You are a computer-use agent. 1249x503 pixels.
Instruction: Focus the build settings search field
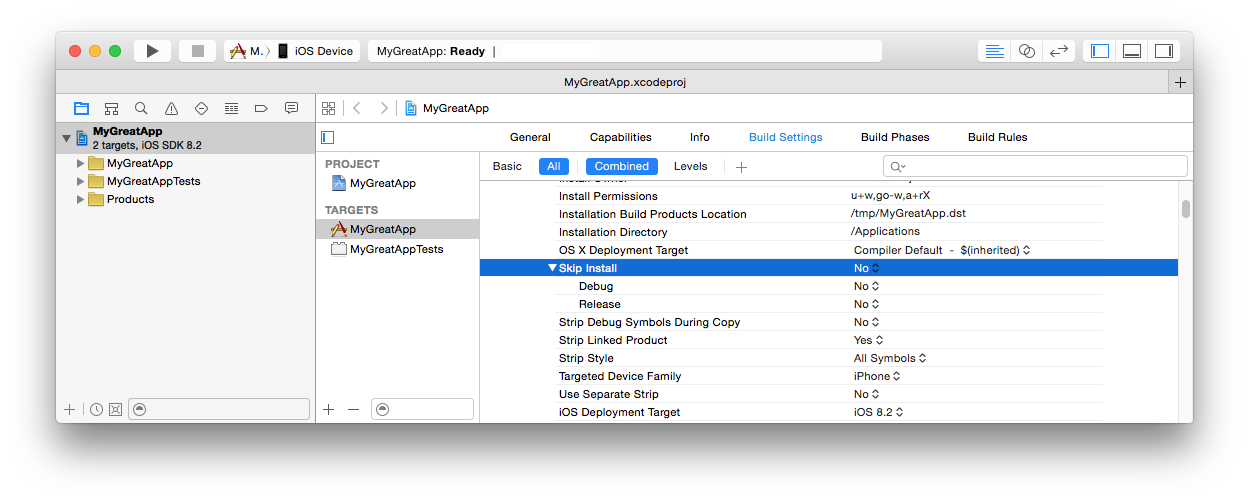tap(1035, 166)
